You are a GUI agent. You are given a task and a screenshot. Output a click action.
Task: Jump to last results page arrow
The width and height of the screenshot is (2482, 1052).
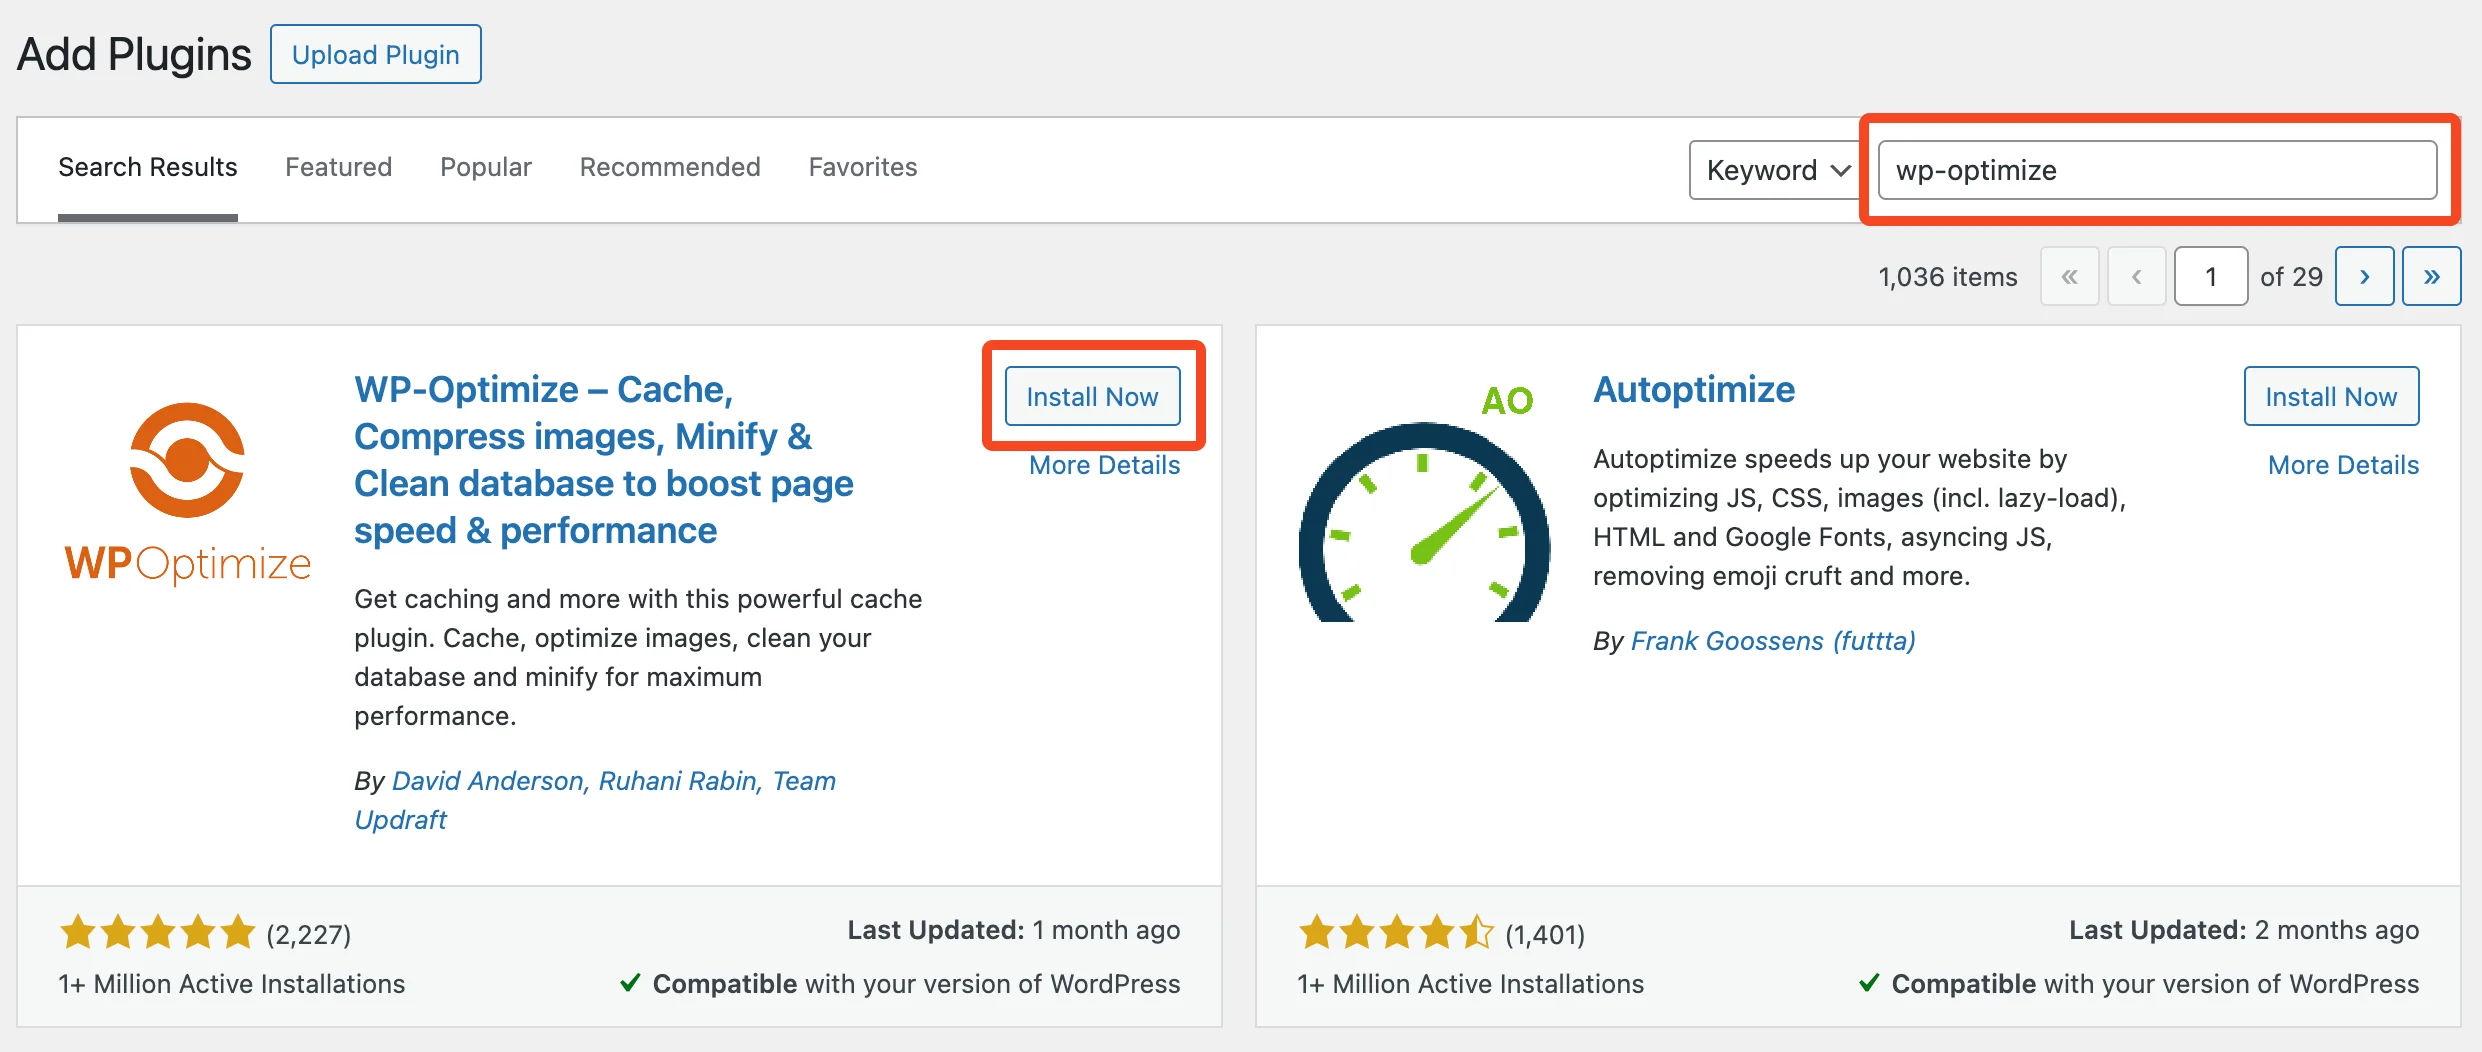click(2431, 276)
